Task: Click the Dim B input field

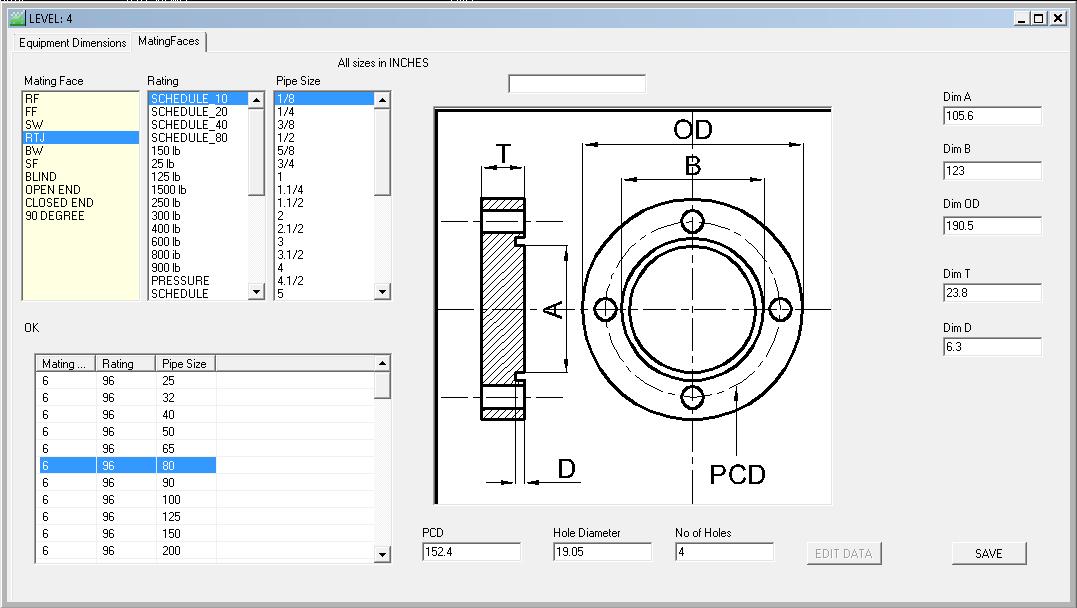Action: pyautogui.click(x=993, y=170)
